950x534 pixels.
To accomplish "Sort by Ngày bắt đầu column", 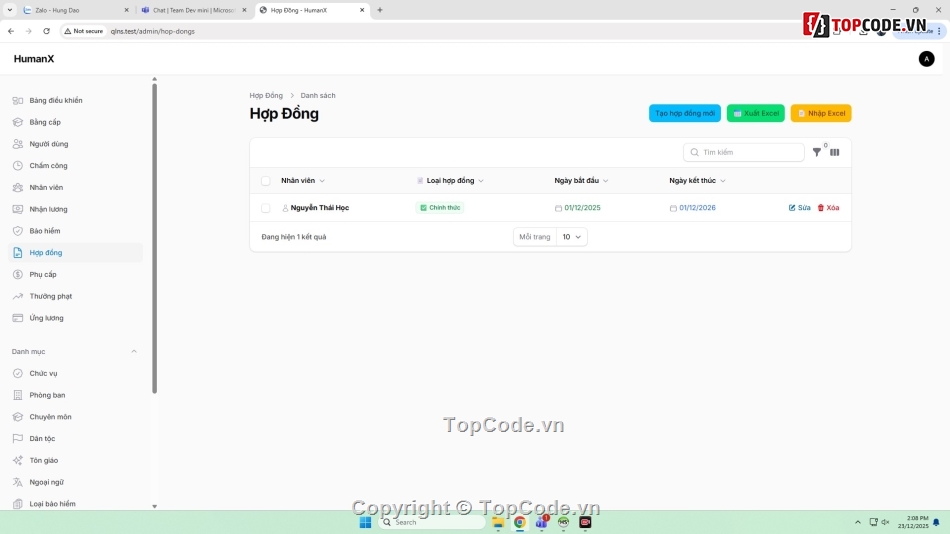I will tap(581, 181).
